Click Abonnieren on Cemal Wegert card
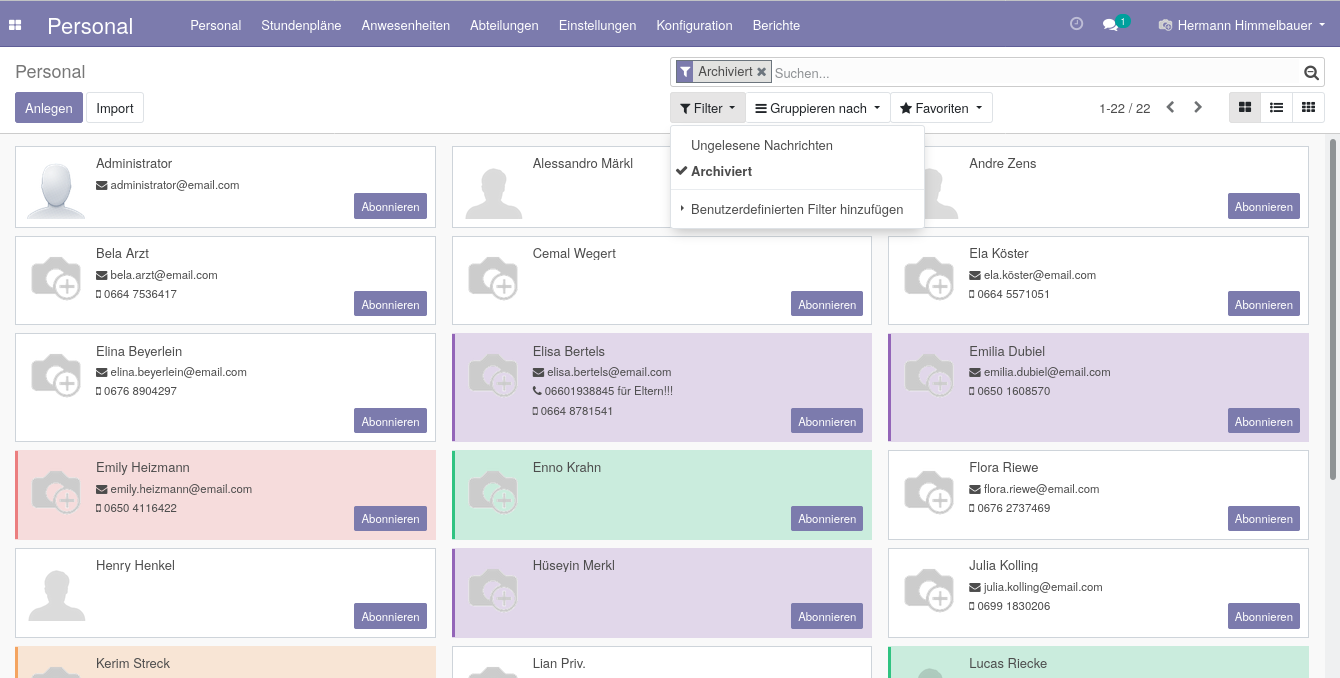 [827, 305]
